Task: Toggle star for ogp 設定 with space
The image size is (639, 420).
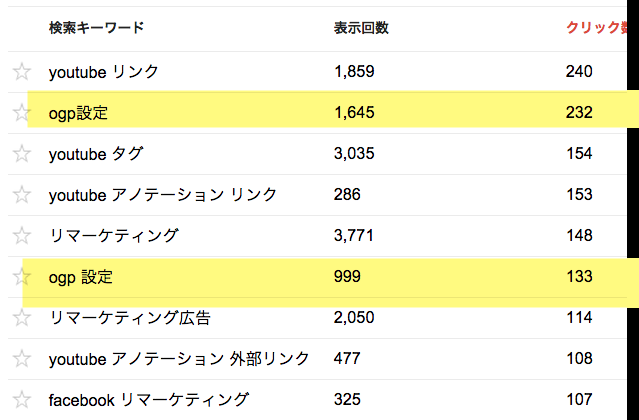Action: pos(22,277)
